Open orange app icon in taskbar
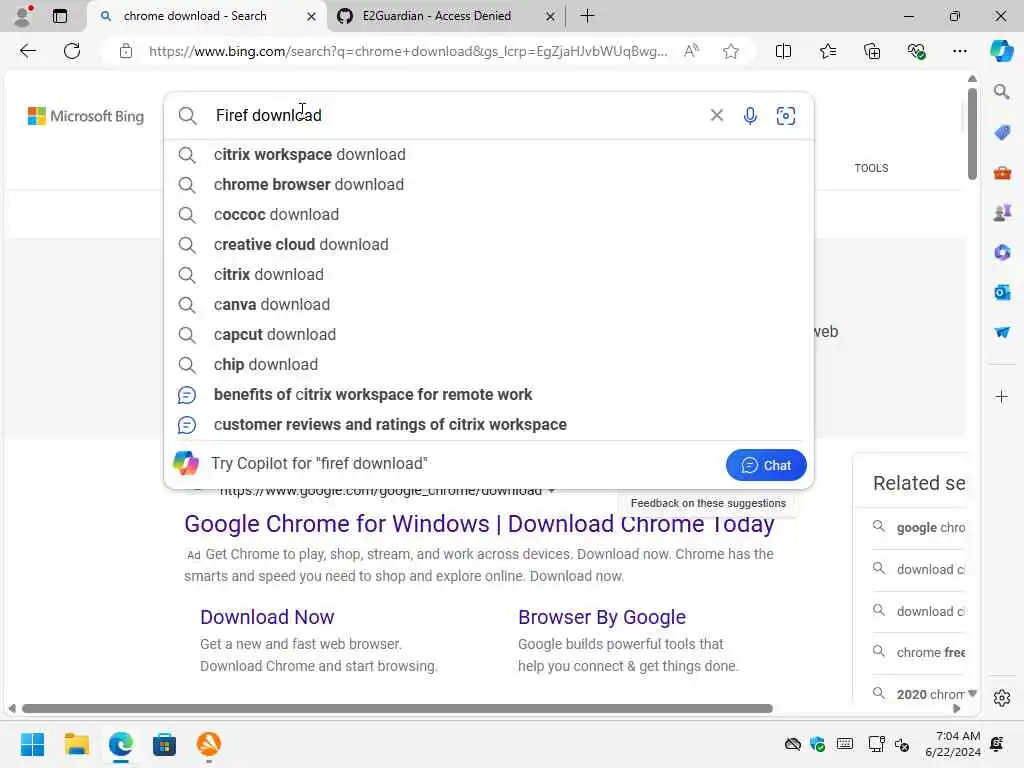This screenshot has height=768, width=1024. 209,744
